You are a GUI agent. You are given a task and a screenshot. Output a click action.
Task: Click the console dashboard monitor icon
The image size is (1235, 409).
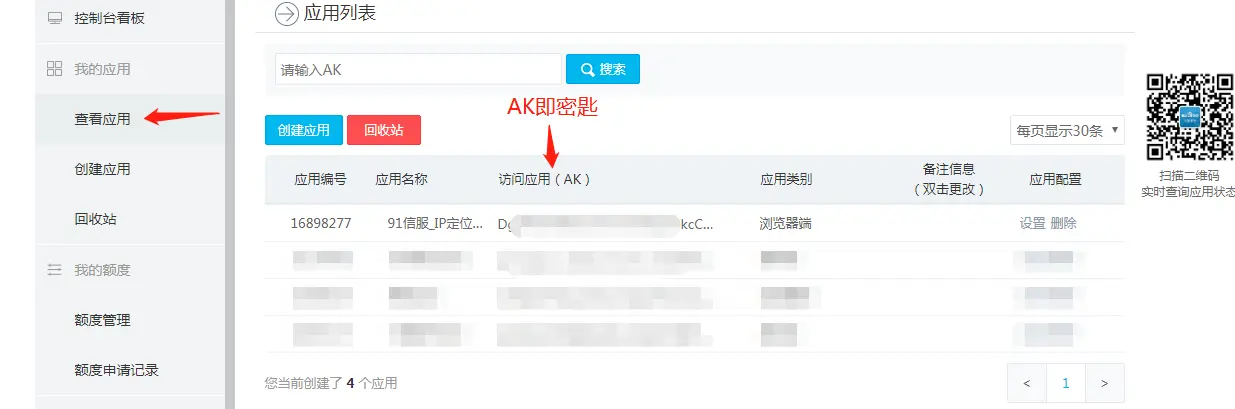click(54, 18)
